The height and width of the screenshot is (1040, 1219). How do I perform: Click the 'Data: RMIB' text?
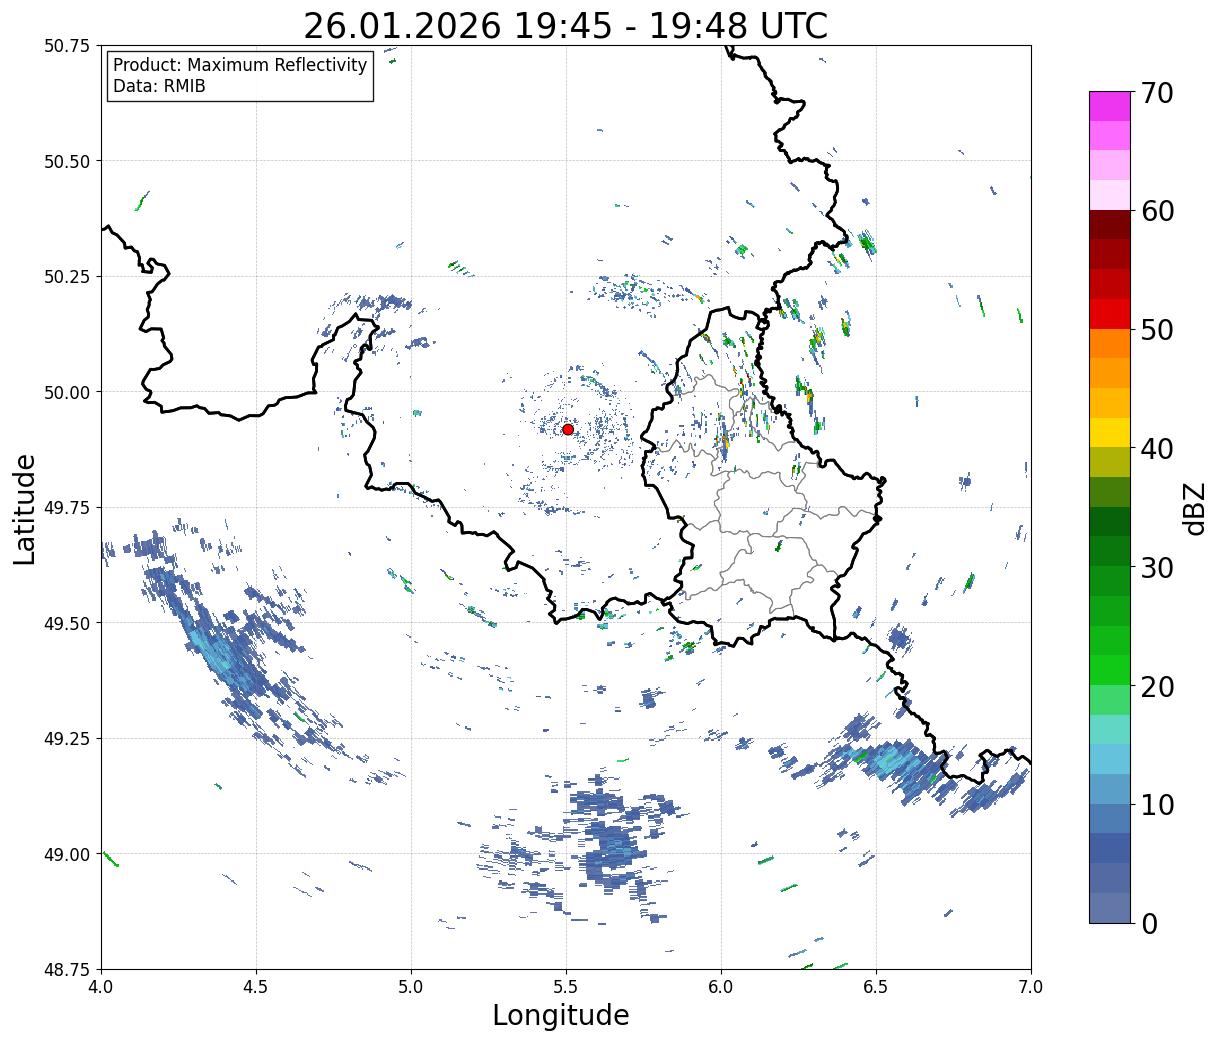[159, 87]
